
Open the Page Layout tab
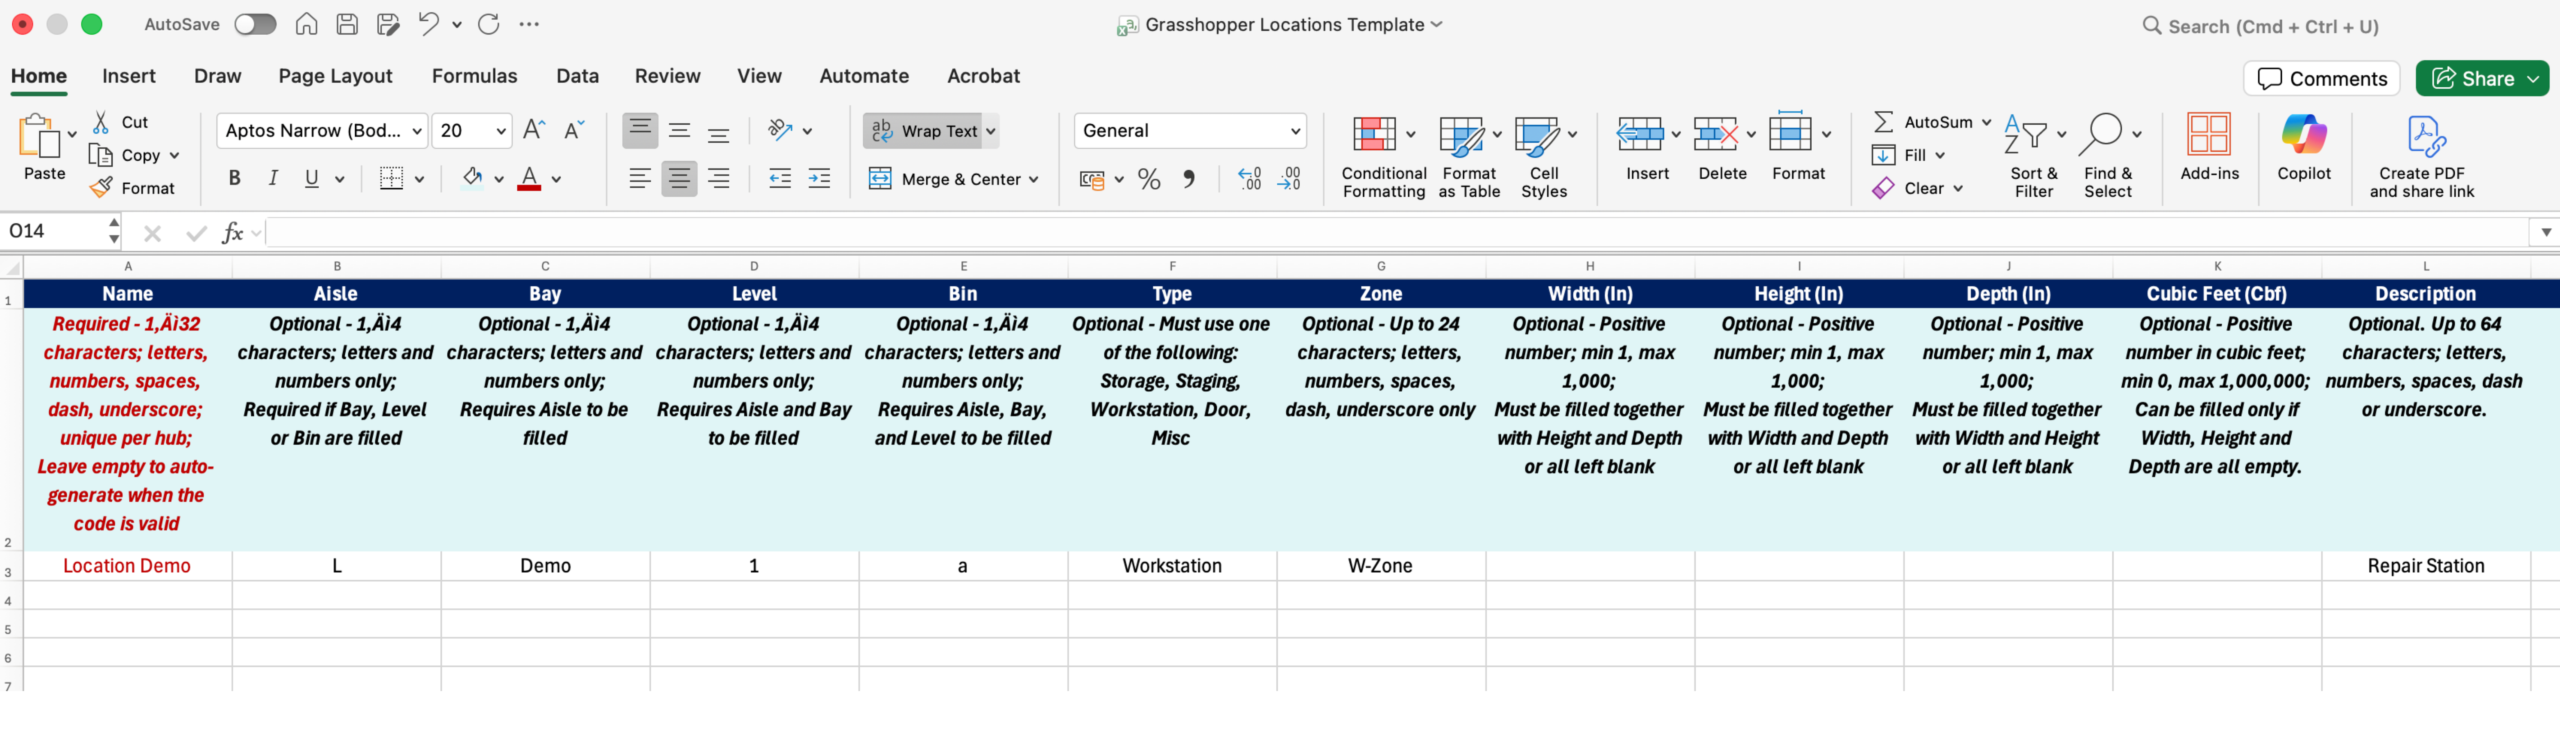point(335,76)
